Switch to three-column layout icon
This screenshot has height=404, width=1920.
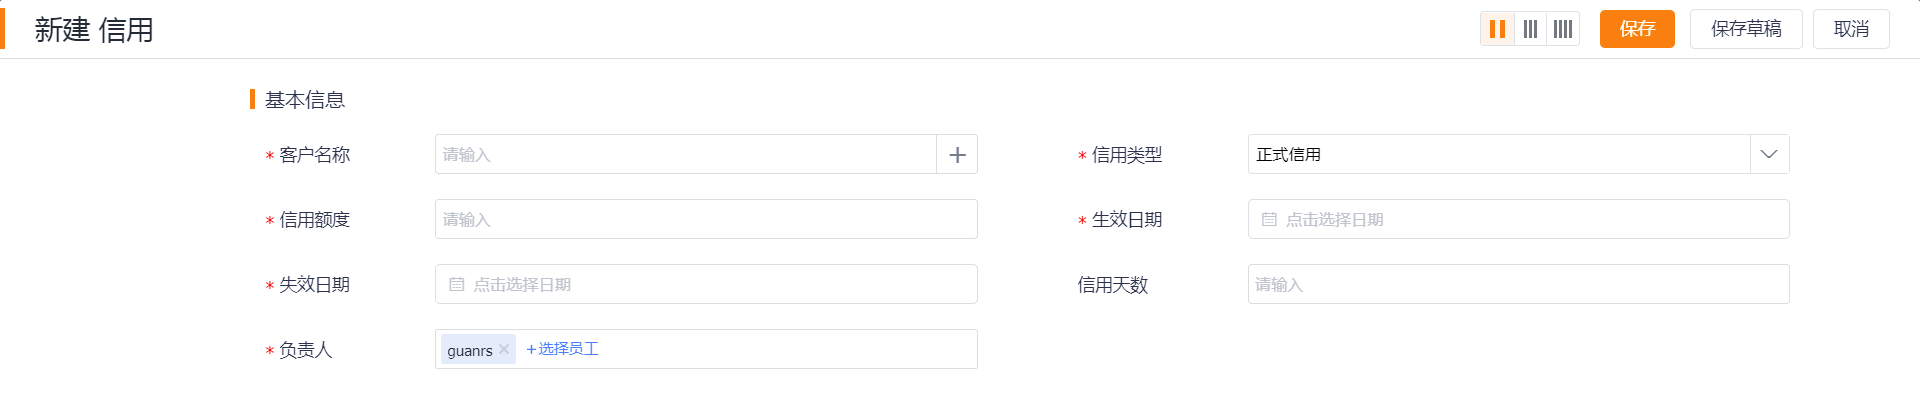pyautogui.click(x=1530, y=29)
